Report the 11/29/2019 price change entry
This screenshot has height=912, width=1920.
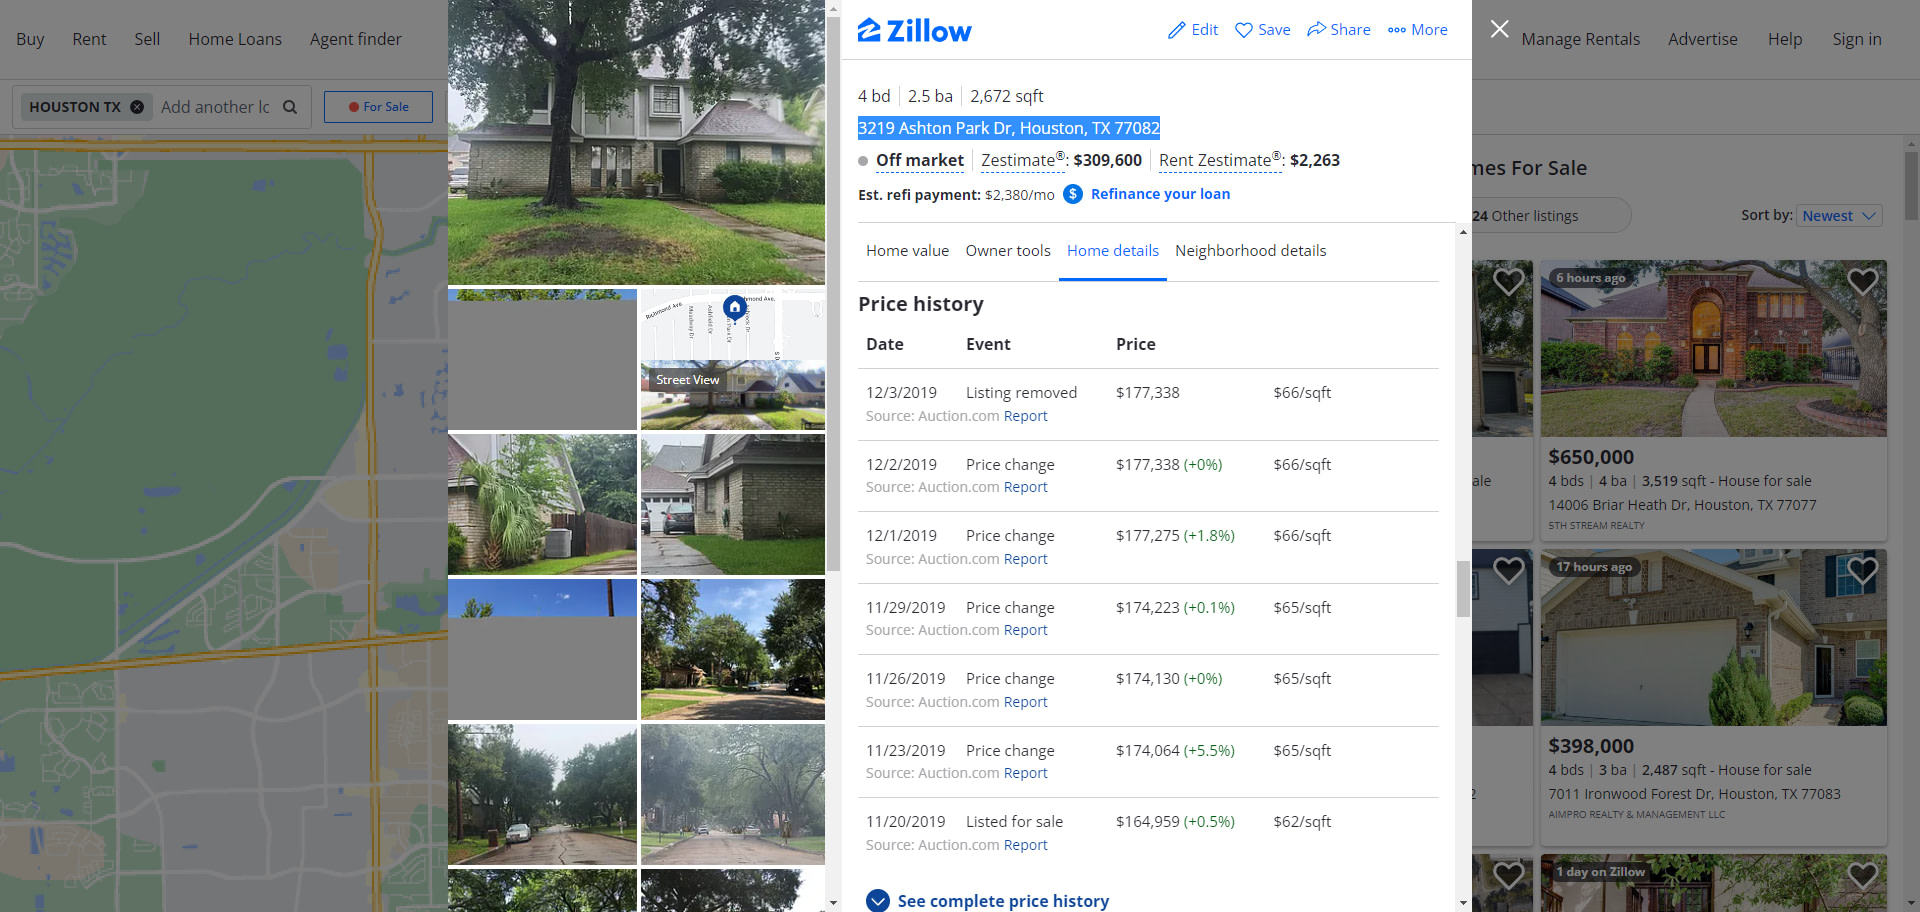(x=1026, y=630)
